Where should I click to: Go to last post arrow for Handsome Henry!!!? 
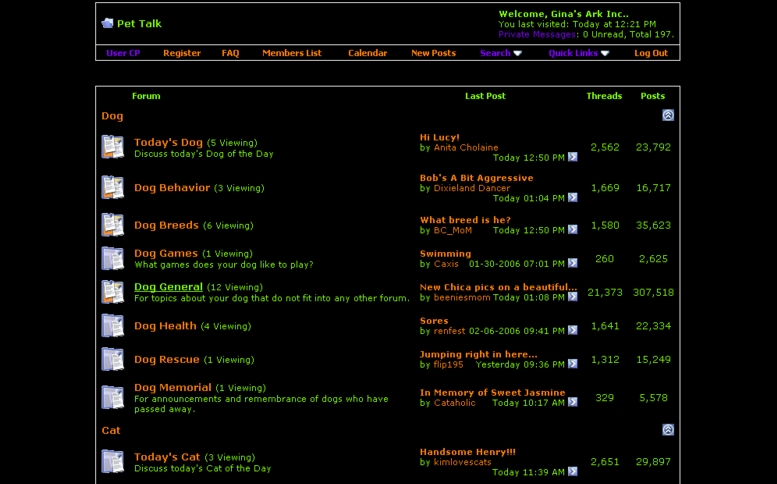click(573, 472)
